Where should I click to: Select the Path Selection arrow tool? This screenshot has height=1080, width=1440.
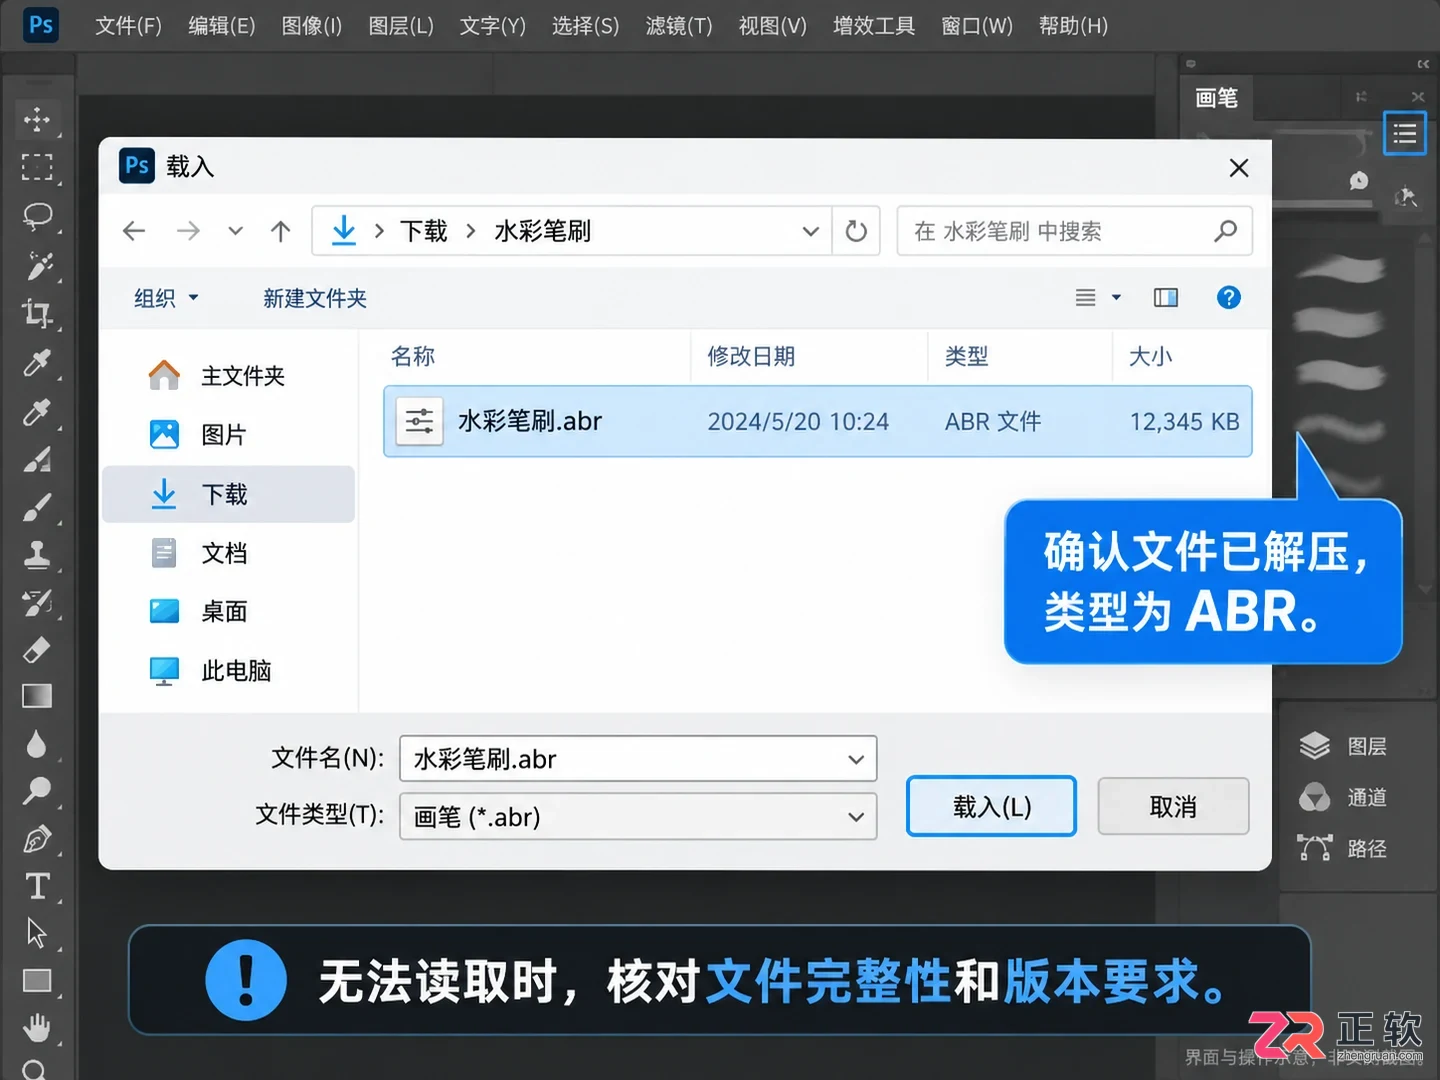[37, 933]
